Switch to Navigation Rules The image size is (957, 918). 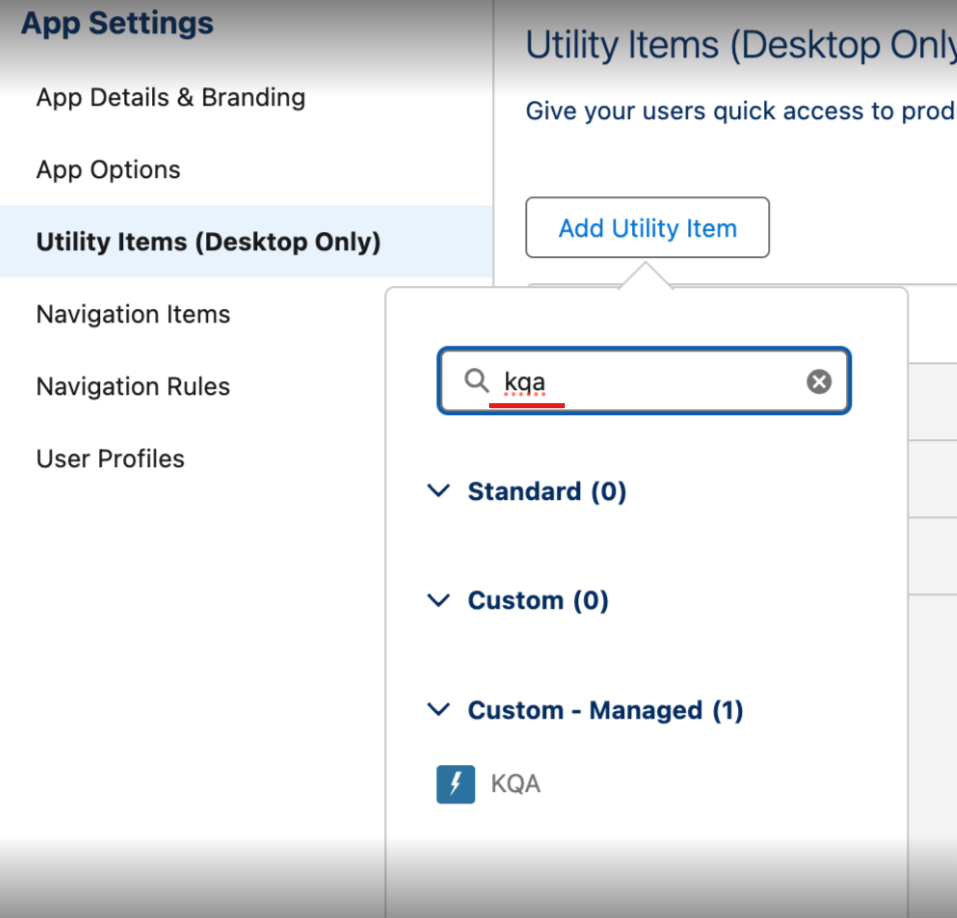[x=133, y=386]
